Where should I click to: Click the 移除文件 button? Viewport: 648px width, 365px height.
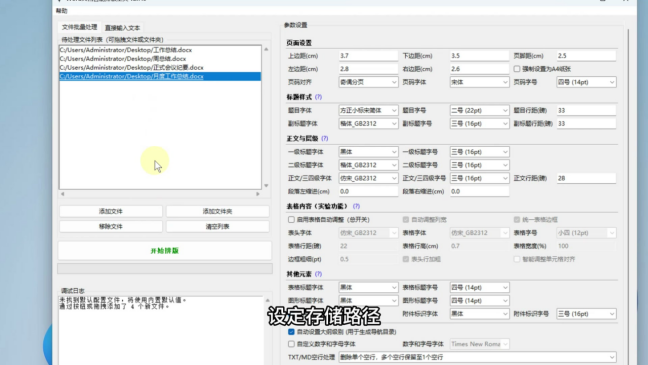coord(111,227)
